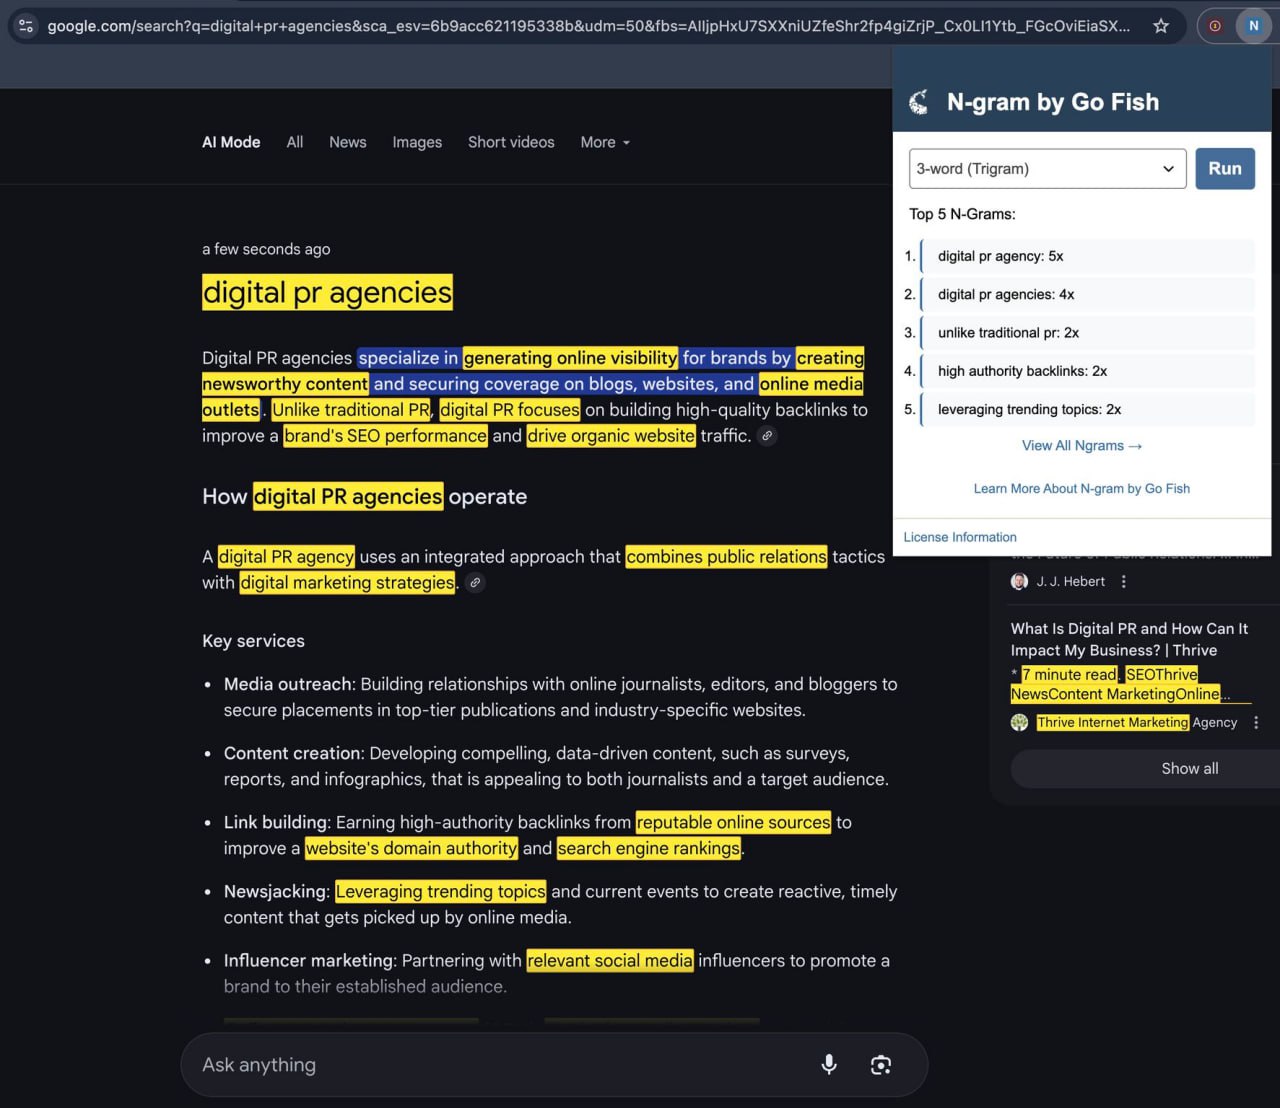
Task: Click the link icon after 'digital marketing strategies'
Action: pyautogui.click(x=476, y=583)
